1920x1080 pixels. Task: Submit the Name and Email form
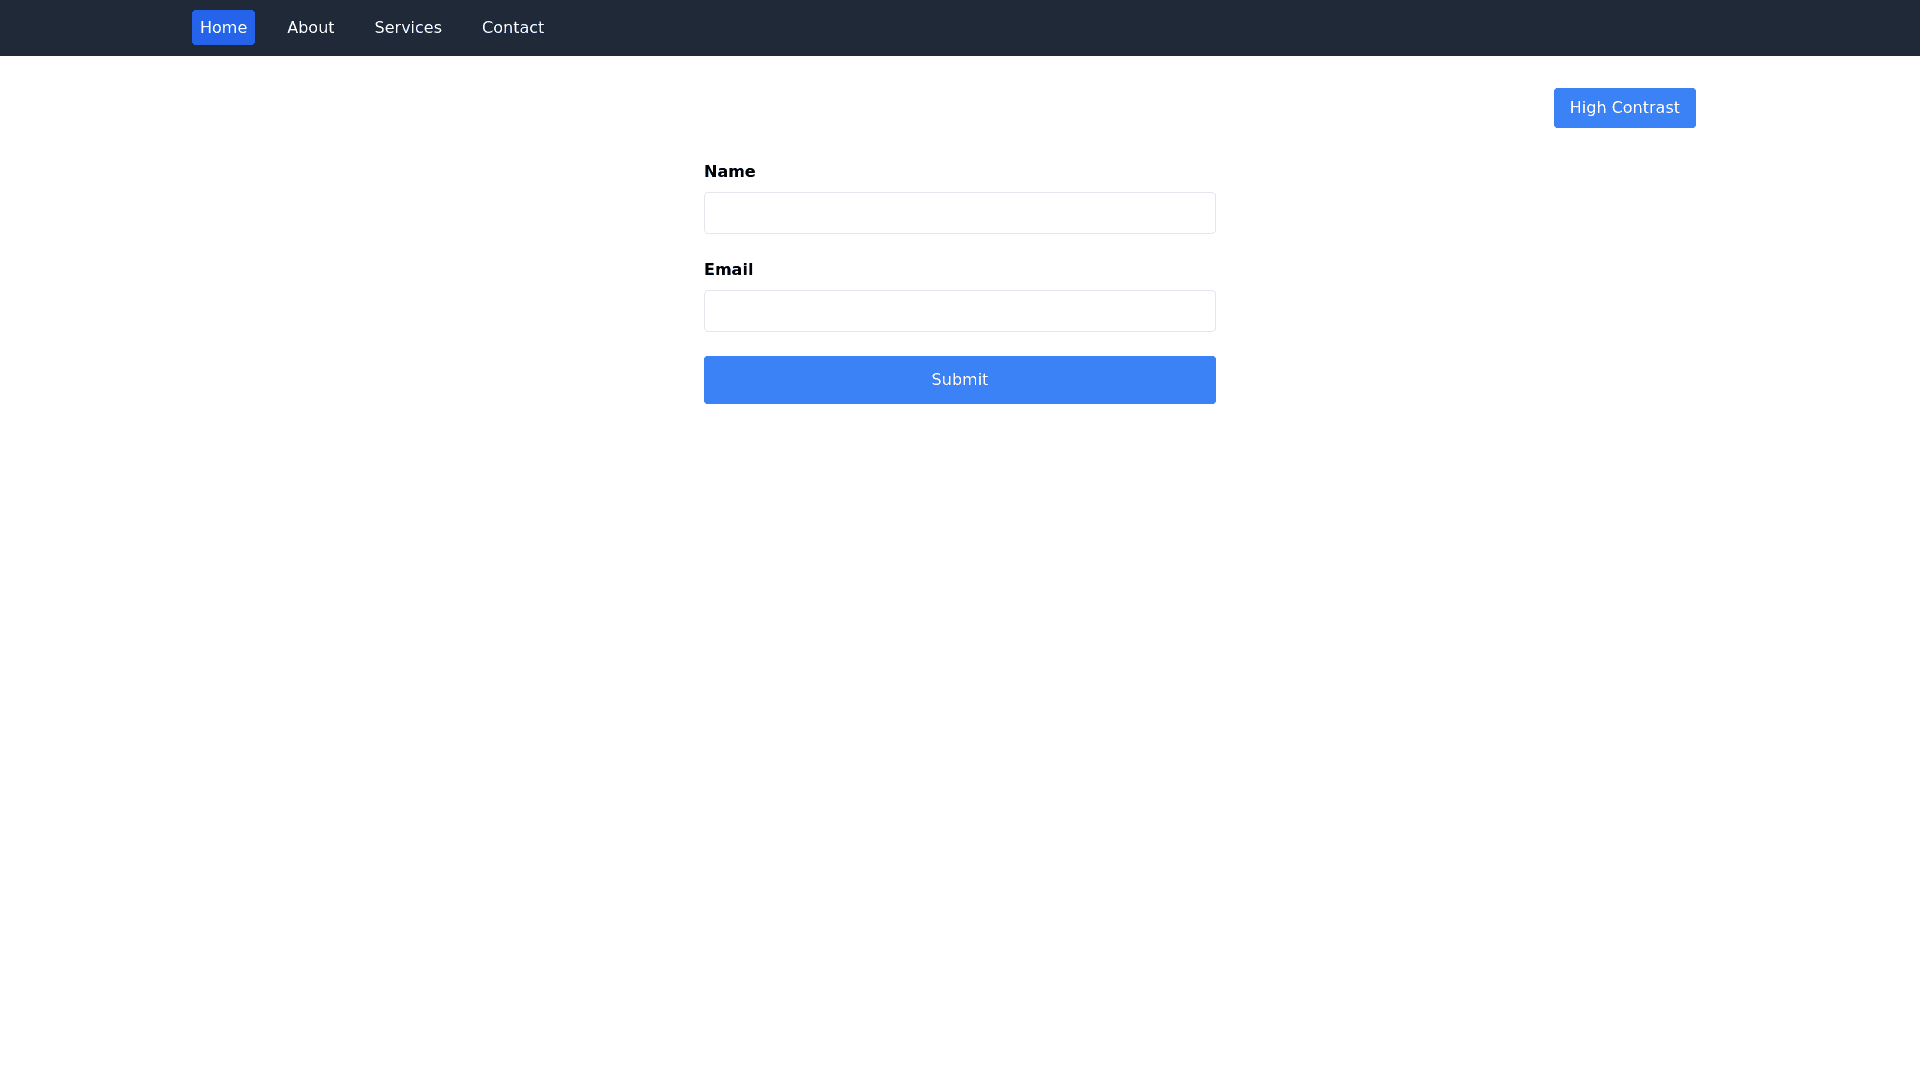(x=959, y=380)
